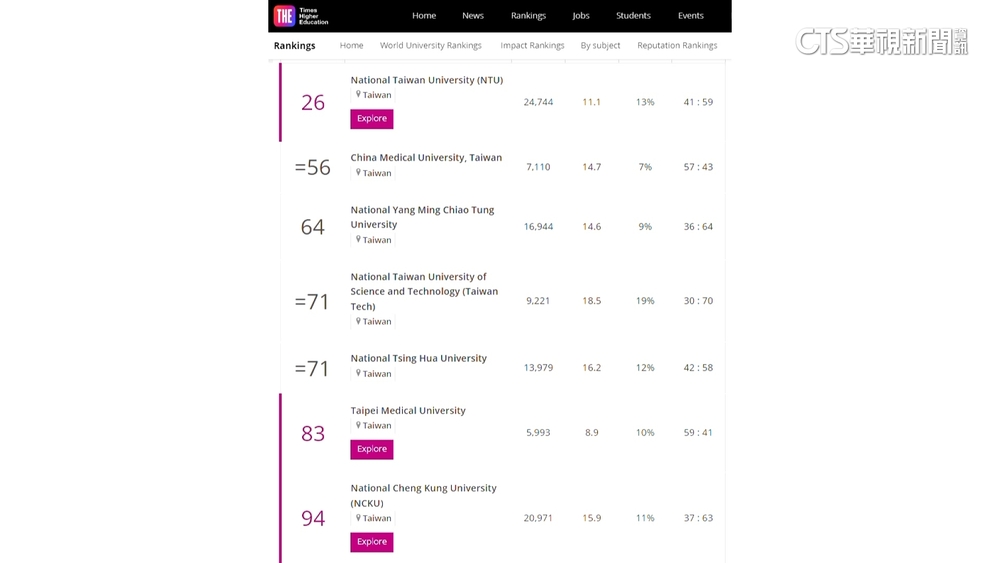The width and height of the screenshot is (1000, 563).
Task: Click the location pin under Taipei Medical University
Action: tap(358, 426)
